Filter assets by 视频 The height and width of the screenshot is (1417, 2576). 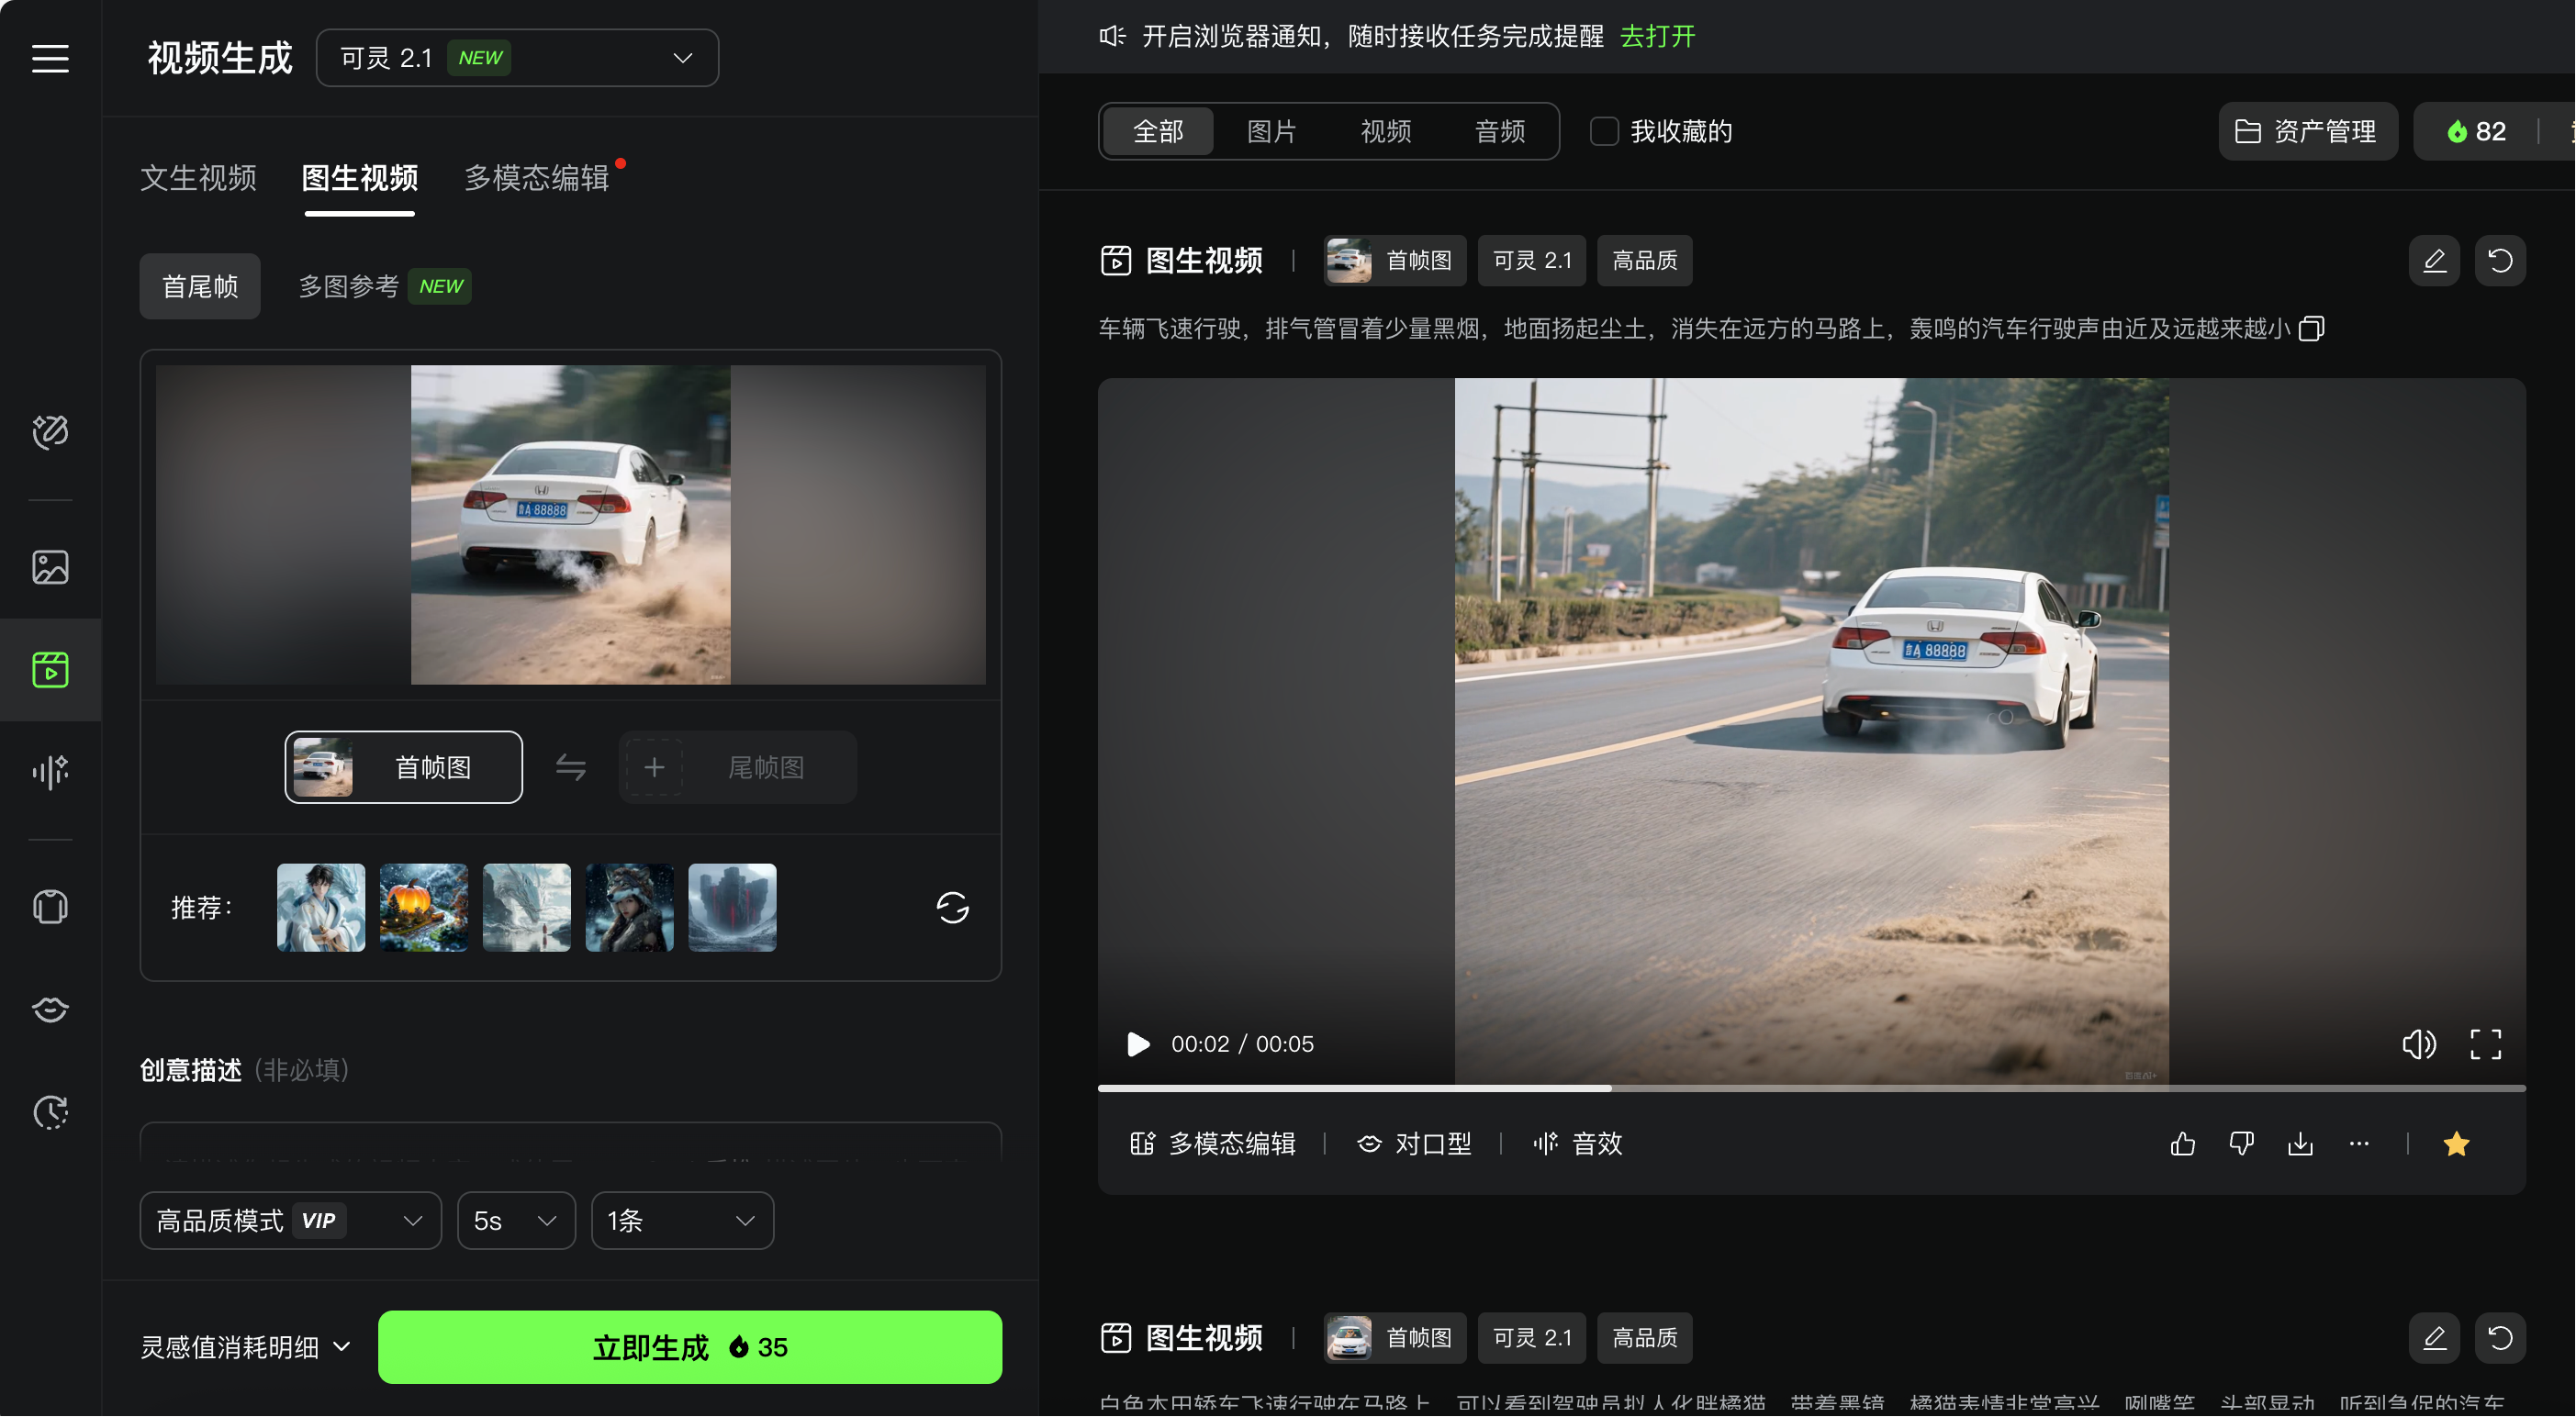coord(1386,131)
